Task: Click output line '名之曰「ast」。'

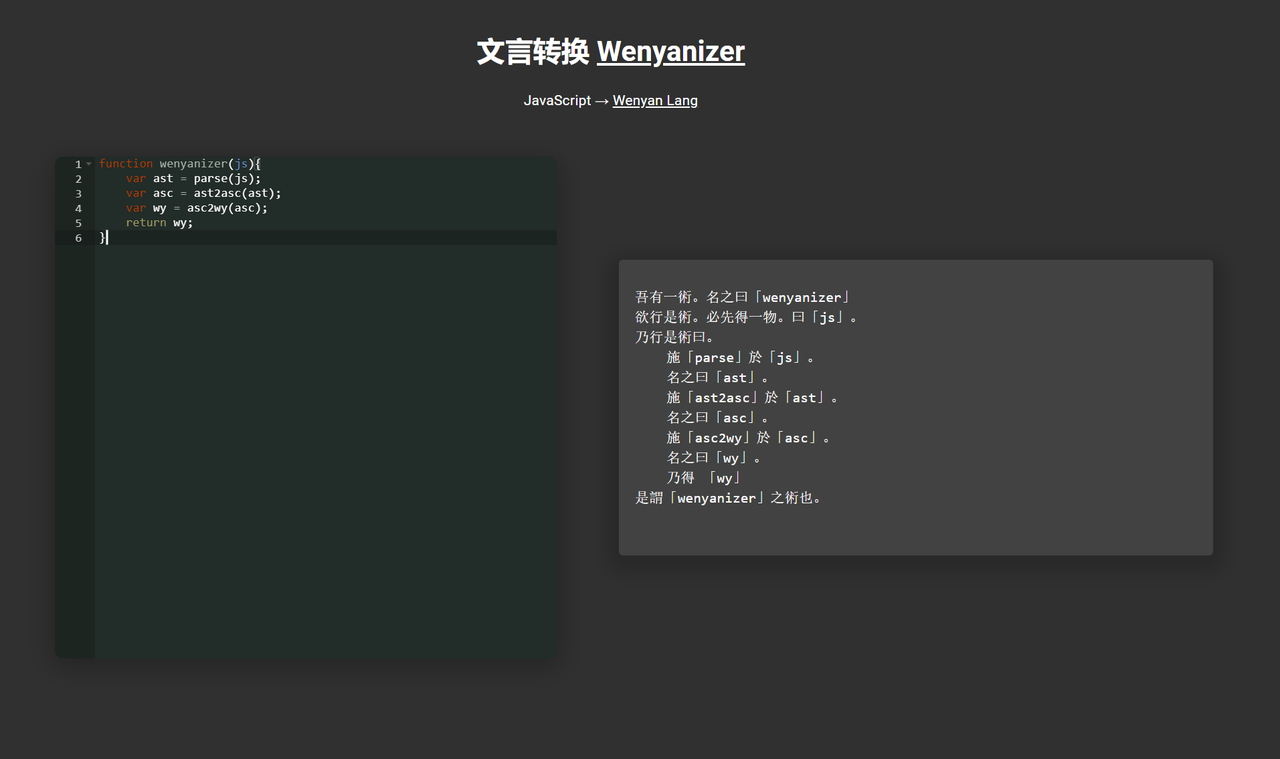Action: click(x=719, y=377)
